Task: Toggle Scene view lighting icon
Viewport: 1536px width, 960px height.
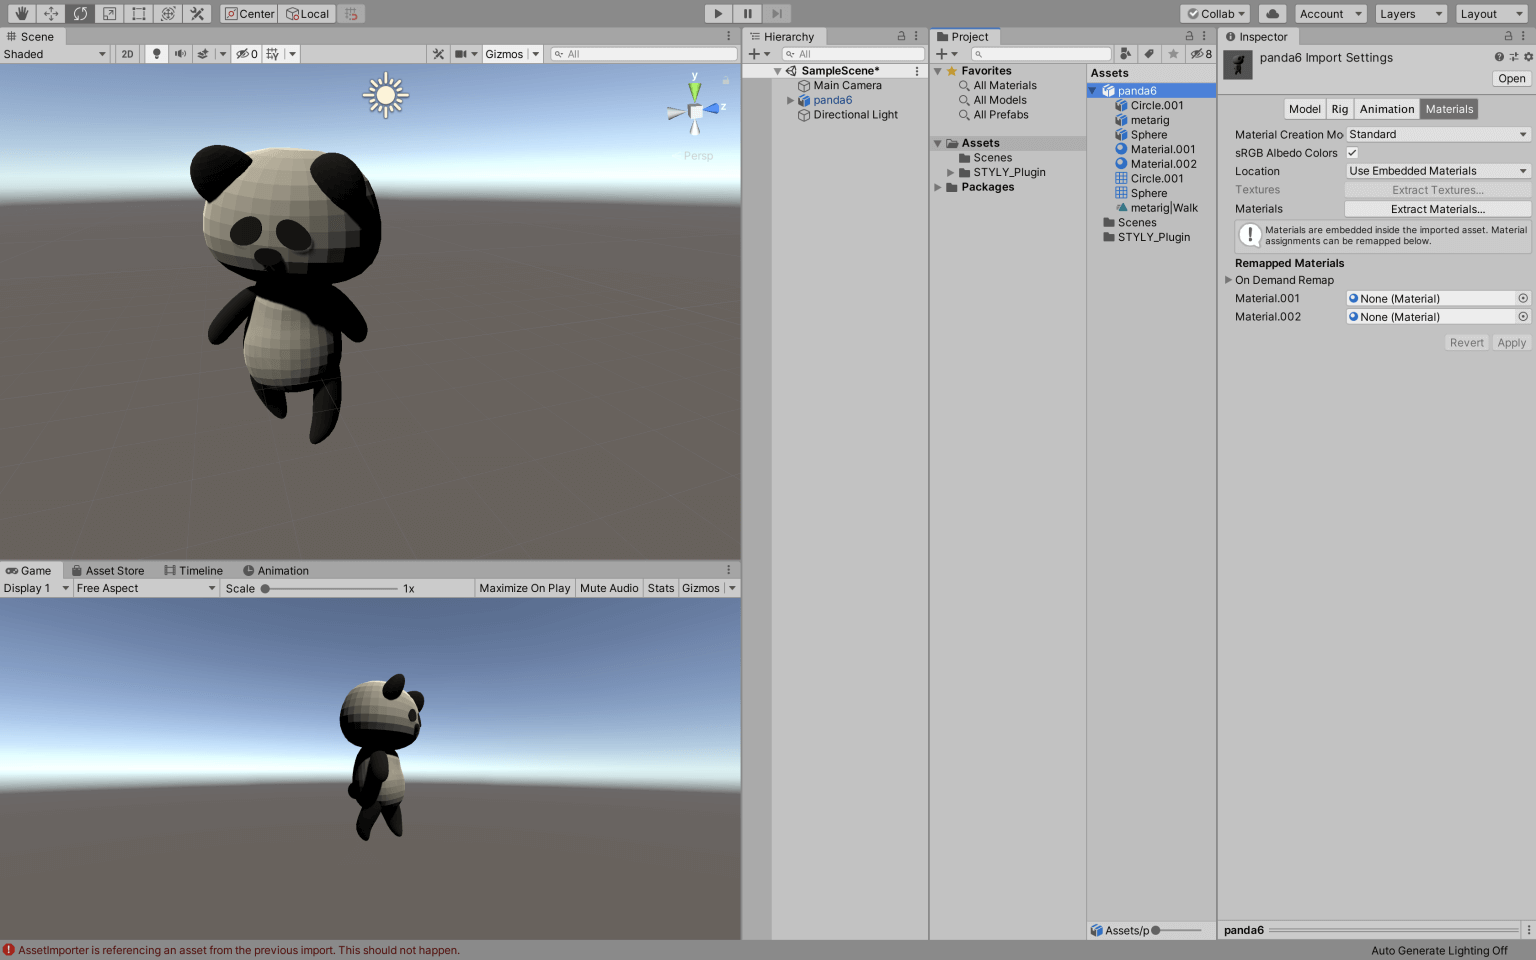Action: 156,53
